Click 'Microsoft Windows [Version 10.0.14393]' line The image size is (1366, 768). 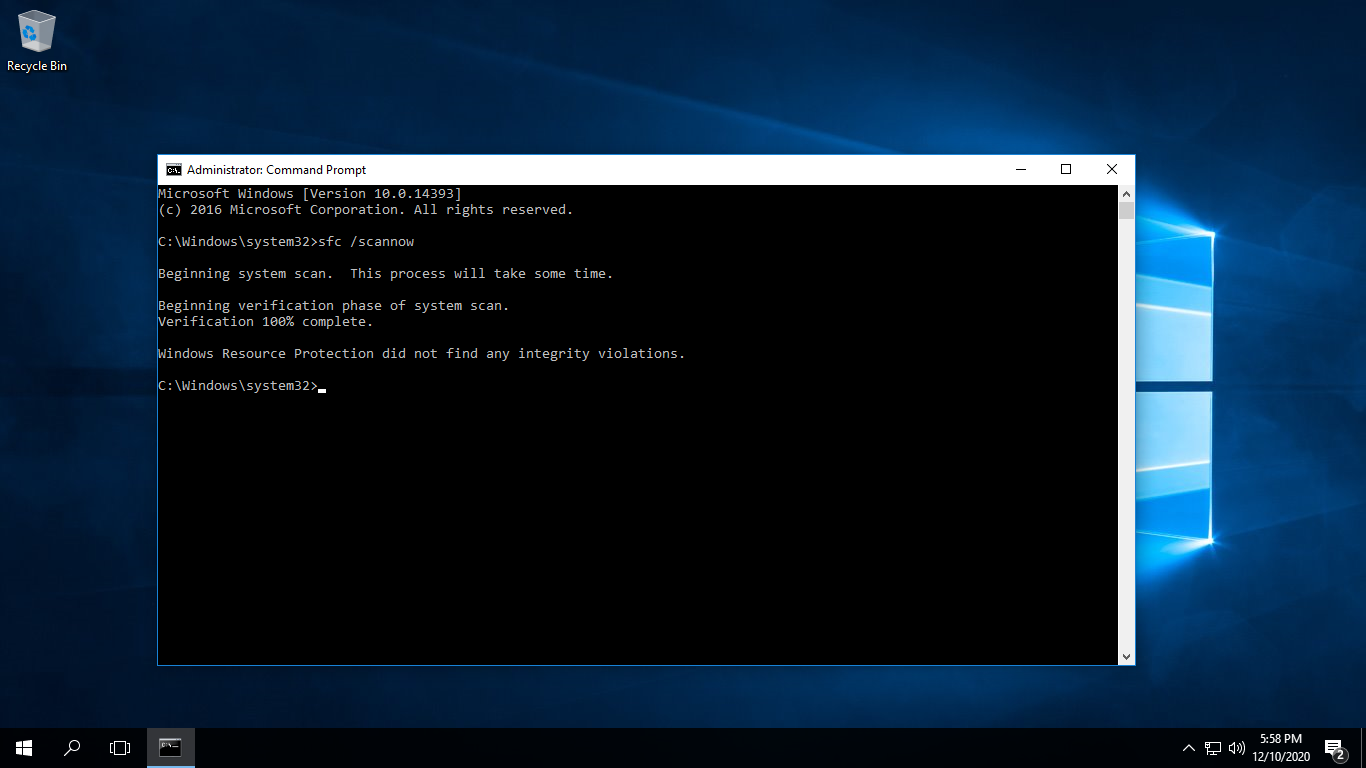pyautogui.click(x=310, y=194)
